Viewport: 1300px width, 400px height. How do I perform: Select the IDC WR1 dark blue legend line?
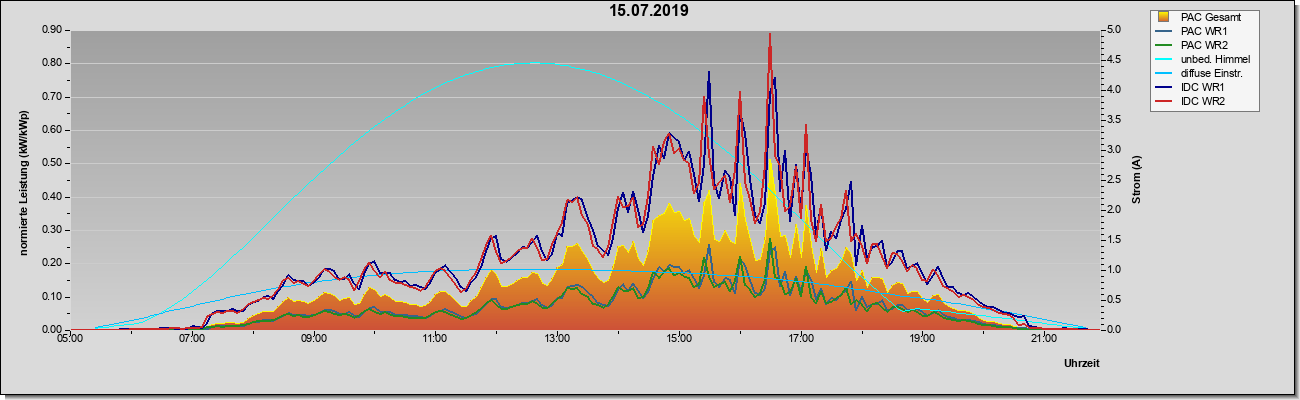pyautogui.click(x=1164, y=87)
